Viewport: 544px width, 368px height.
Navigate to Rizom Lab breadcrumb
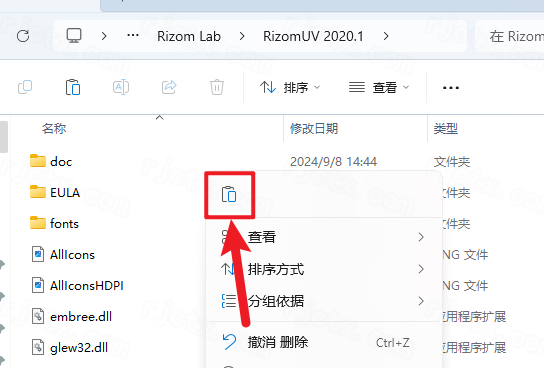(189, 36)
